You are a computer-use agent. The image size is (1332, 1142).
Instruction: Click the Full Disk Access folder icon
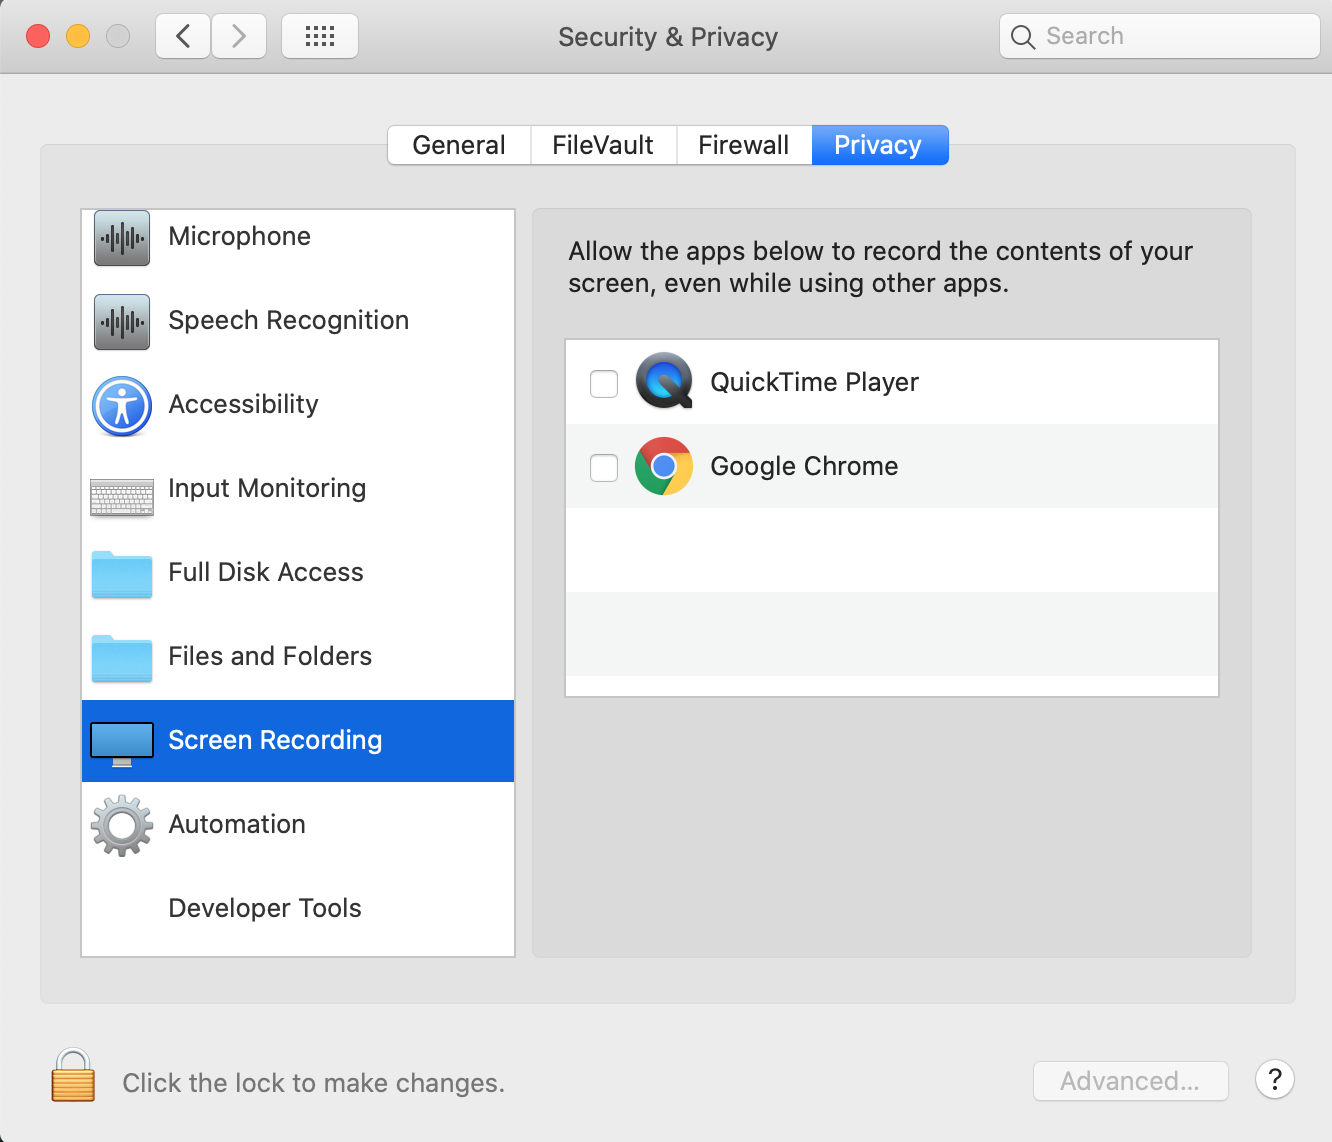[x=121, y=574]
